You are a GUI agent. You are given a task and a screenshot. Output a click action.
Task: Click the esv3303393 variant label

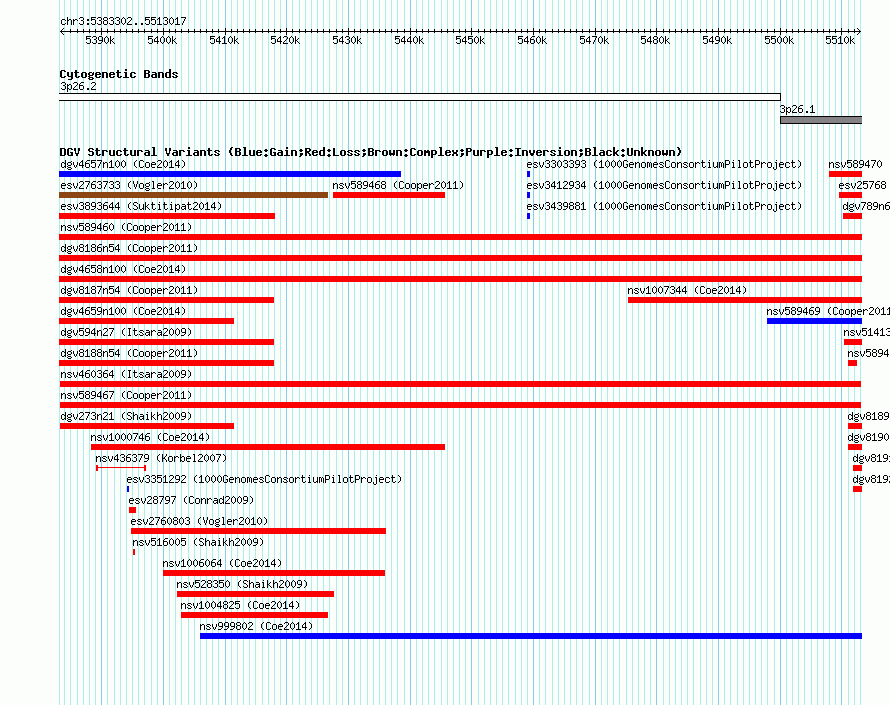click(664, 164)
